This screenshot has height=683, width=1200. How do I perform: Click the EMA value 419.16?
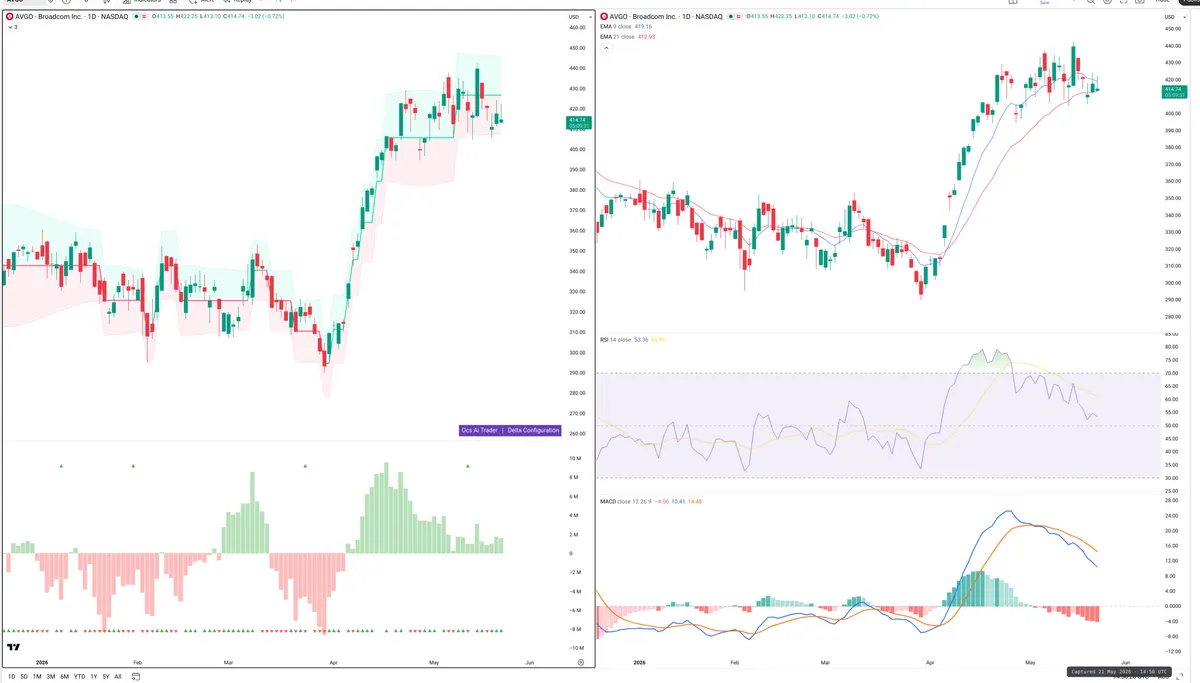(642, 27)
